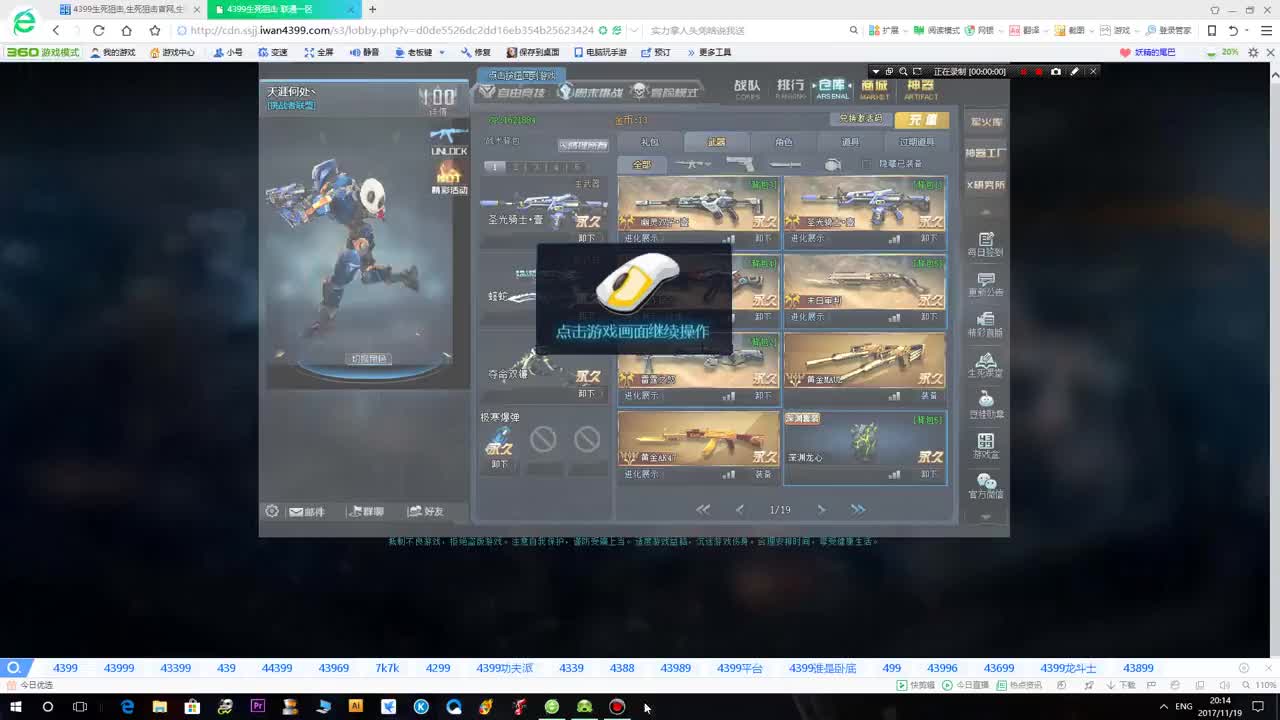
Task: Open the 邮件 mail button
Action: 307,512
